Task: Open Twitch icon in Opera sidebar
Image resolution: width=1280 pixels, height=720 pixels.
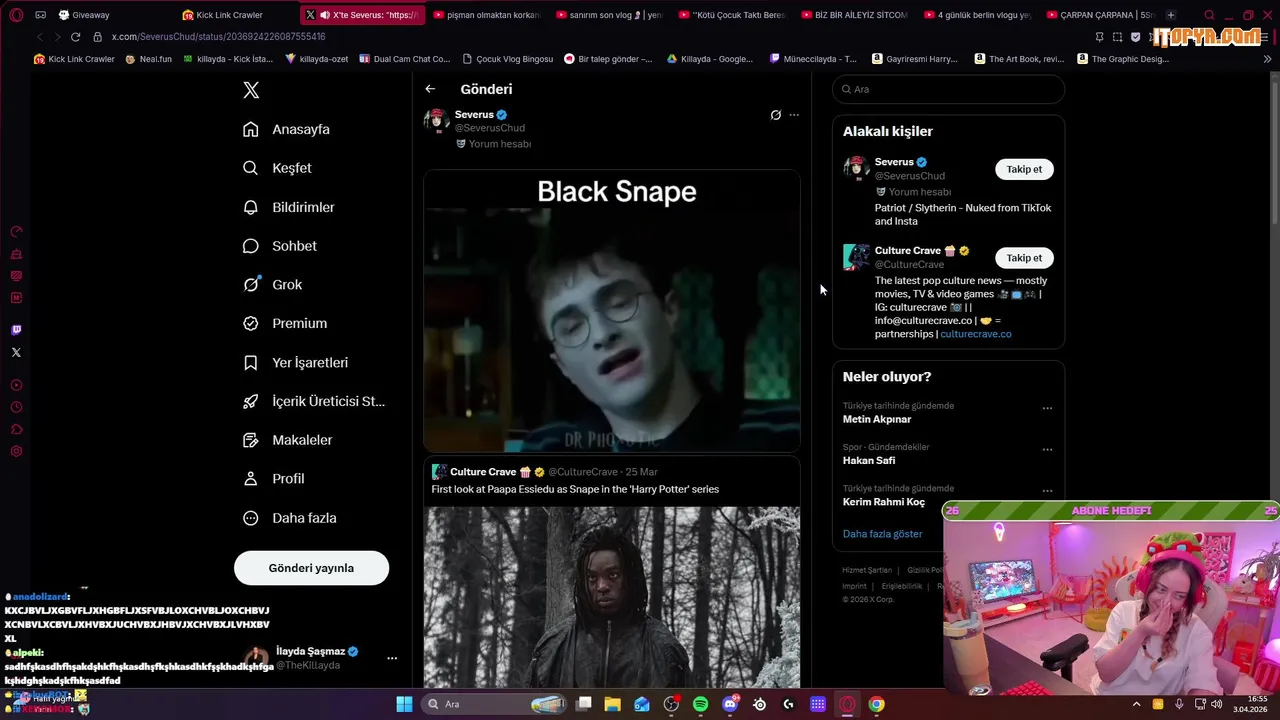Action: (x=16, y=330)
